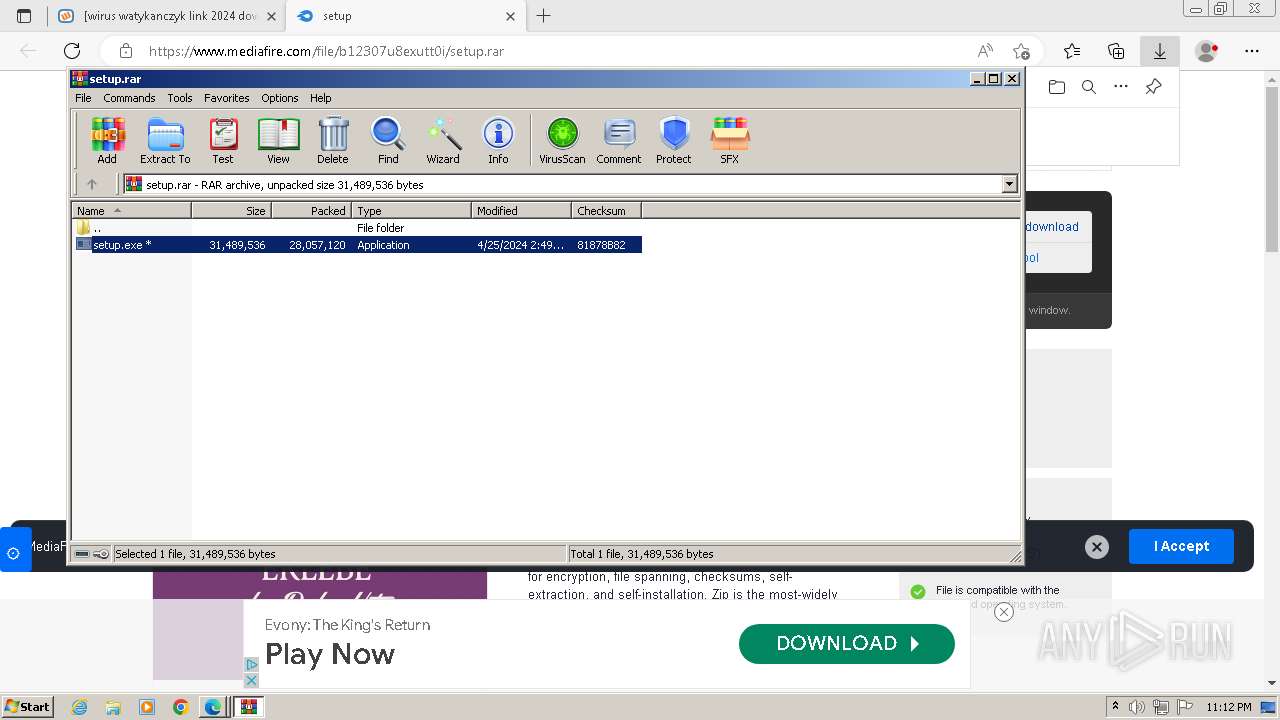Image resolution: width=1280 pixels, height=720 pixels.
Task: Open the Commands menu
Action: coord(129,98)
